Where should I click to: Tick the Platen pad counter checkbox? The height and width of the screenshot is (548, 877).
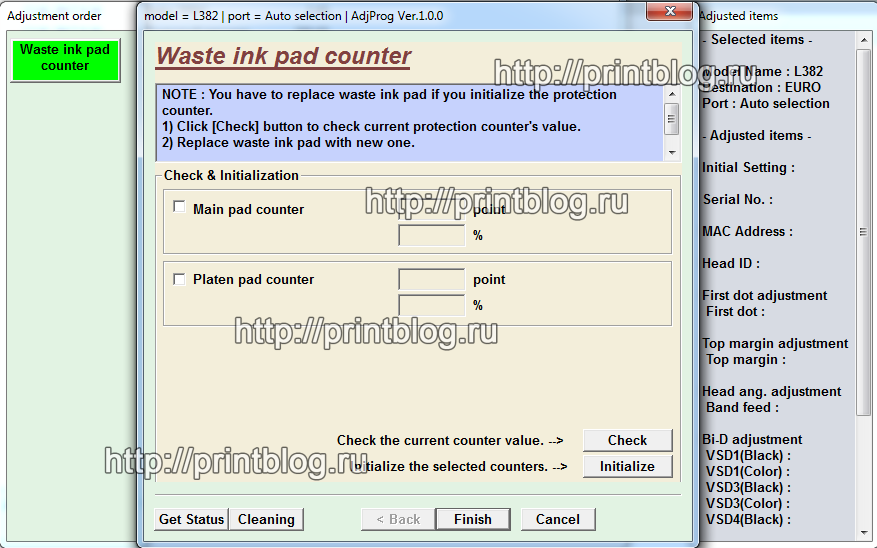pos(179,279)
